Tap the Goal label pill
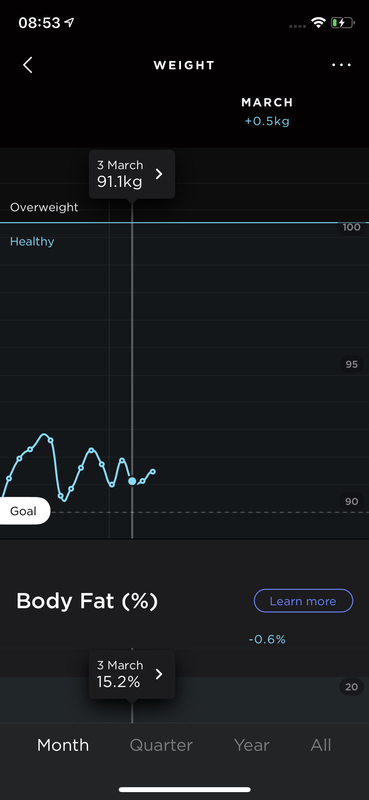This screenshot has height=800, width=369. [x=24, y=511]
